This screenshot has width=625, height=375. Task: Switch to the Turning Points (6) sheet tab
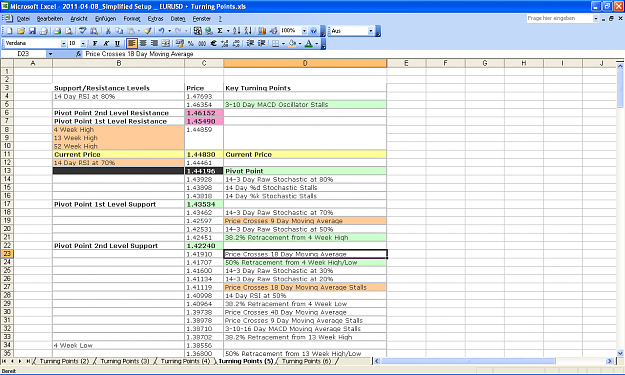click(x=306, y=361)
